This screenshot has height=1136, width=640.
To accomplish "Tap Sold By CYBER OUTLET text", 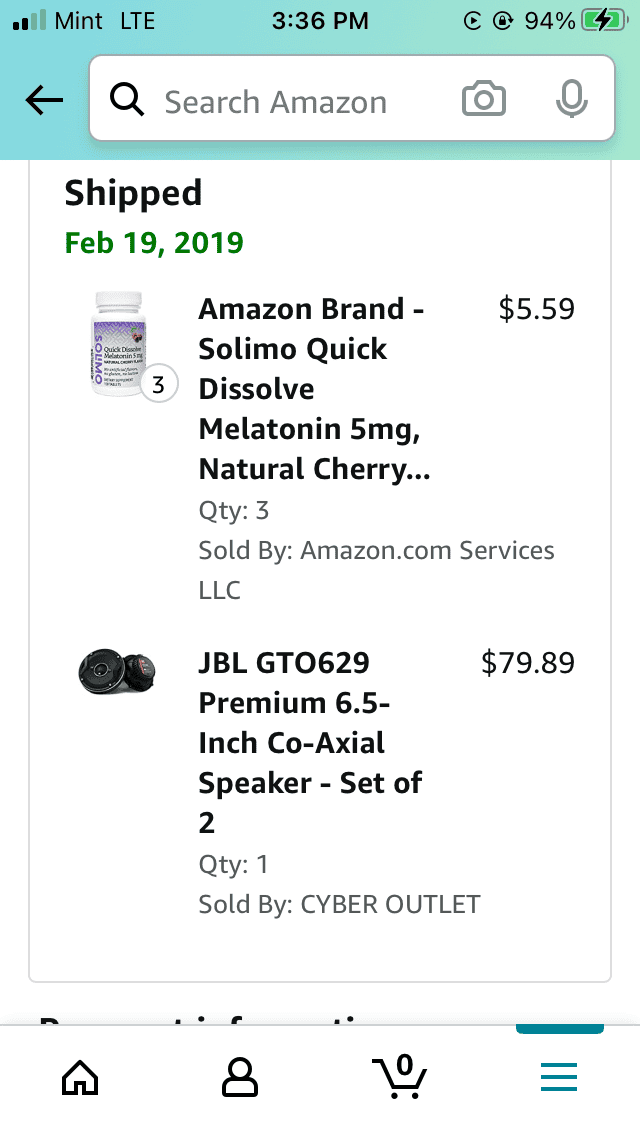I will click(x=339, y=904).
